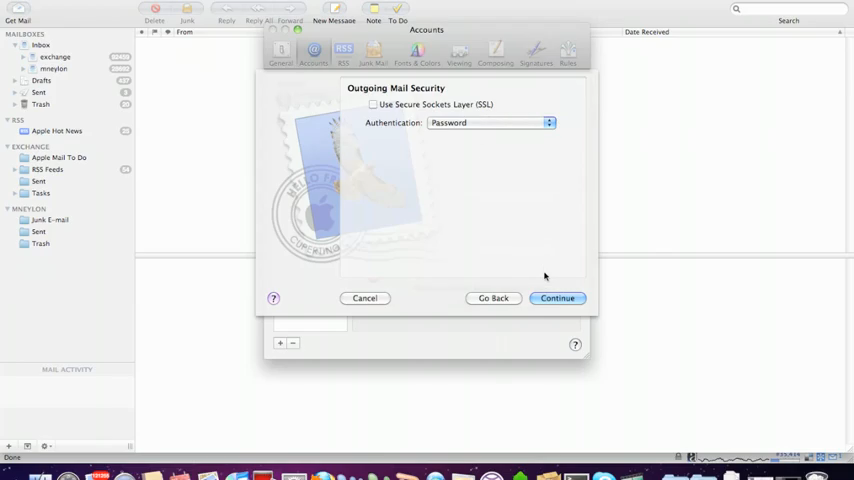The width and height of the screenshot is (854, 480).
Task: Open the Authentication Password dropdown
Action: [x=491, y=123]
